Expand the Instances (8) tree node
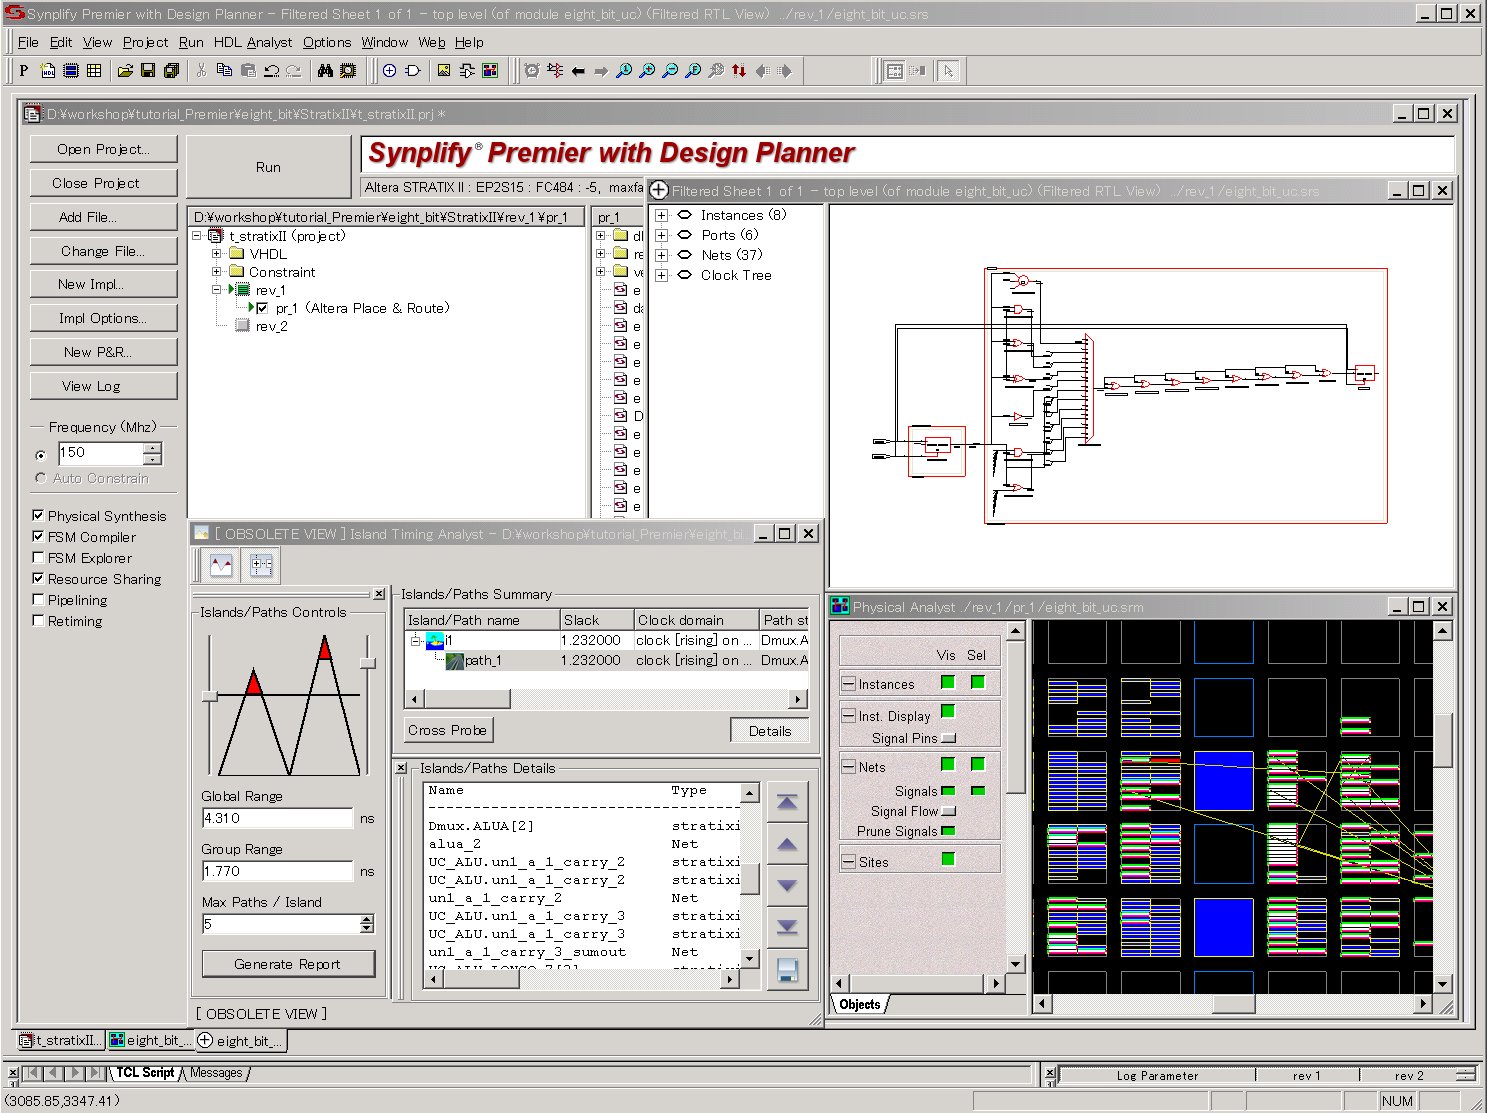This screenshot has width=1487, height=1113. 661,215
